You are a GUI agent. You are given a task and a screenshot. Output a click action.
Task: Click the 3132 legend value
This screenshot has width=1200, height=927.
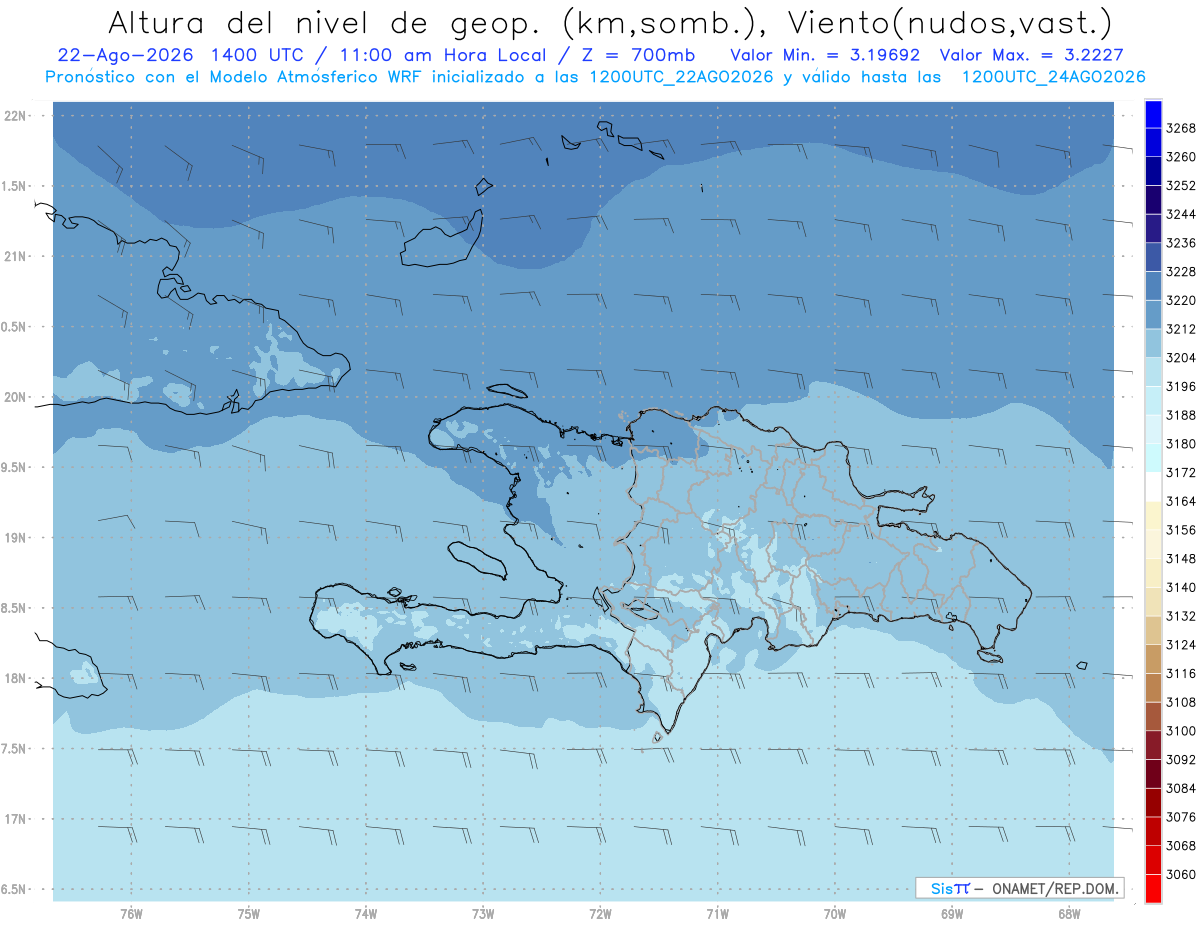(1181, 616)
